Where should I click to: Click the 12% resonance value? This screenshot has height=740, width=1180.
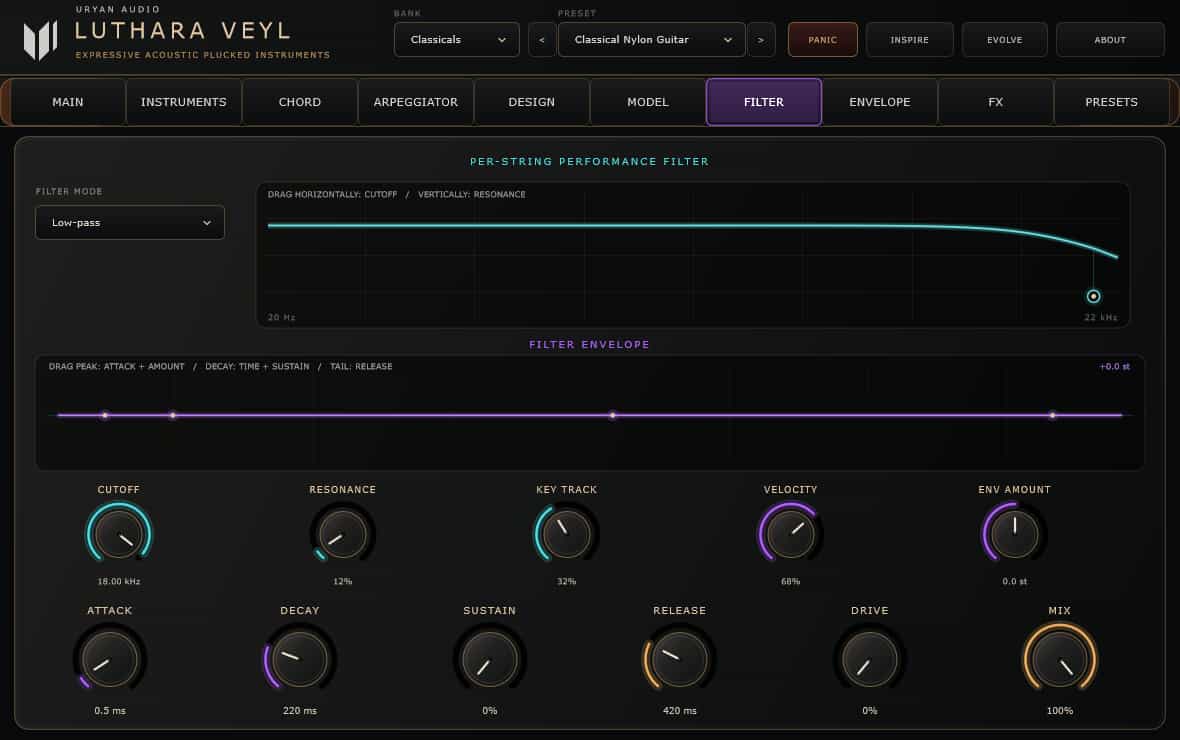(x=342, y=581)
